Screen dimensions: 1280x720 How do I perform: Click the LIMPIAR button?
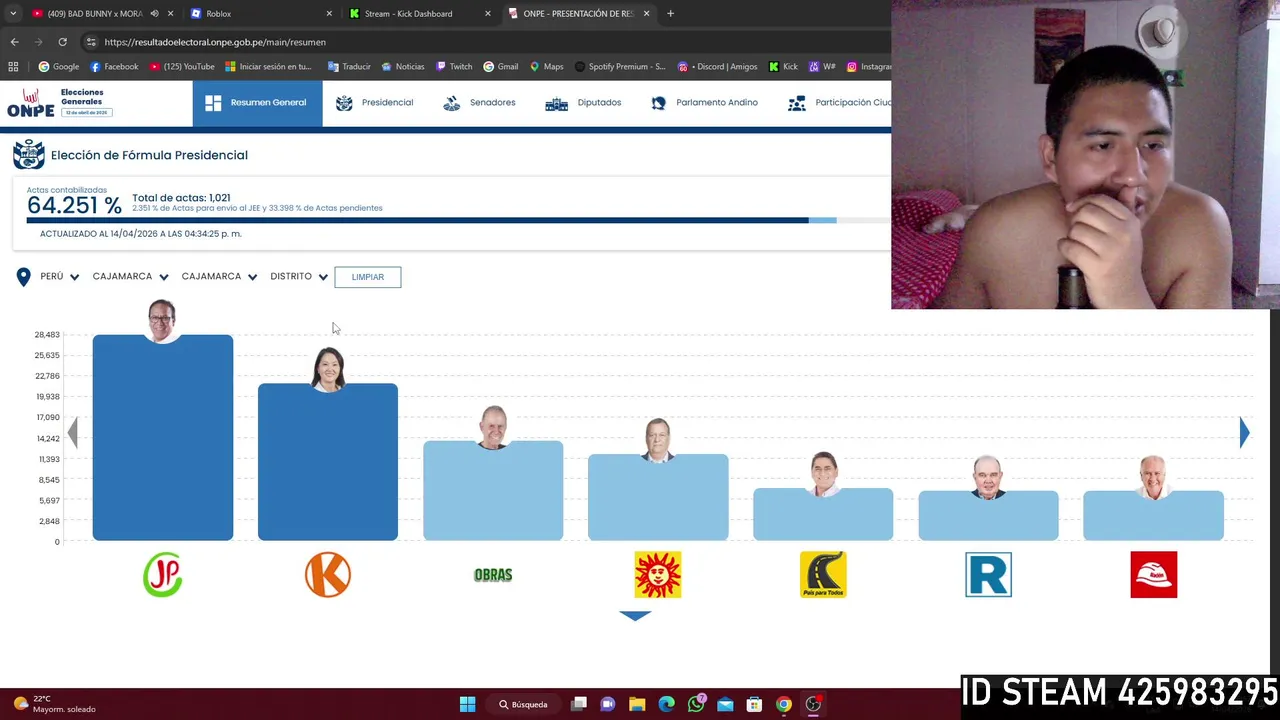tap(368, 277)
